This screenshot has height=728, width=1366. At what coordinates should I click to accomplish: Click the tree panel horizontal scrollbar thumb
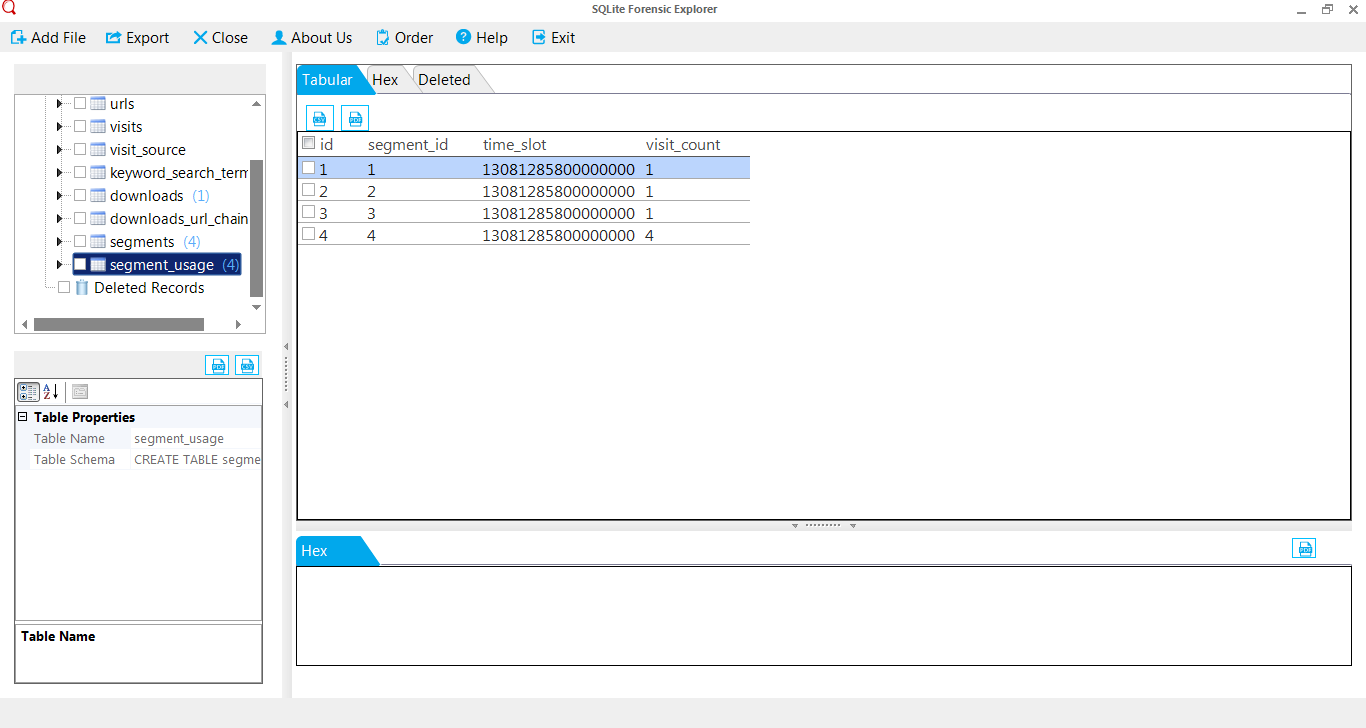point(119,324)
